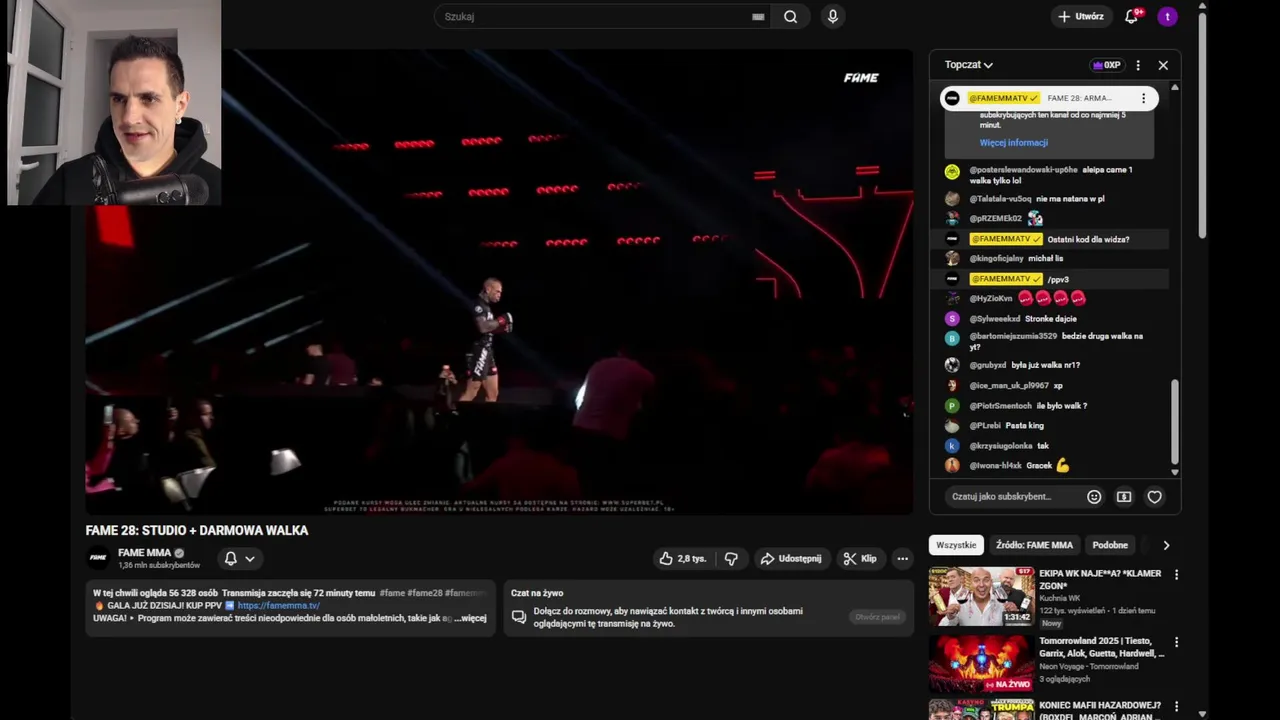
Task: Click user @iwona-hl4xk in chat
Action: tap(995, 465)
